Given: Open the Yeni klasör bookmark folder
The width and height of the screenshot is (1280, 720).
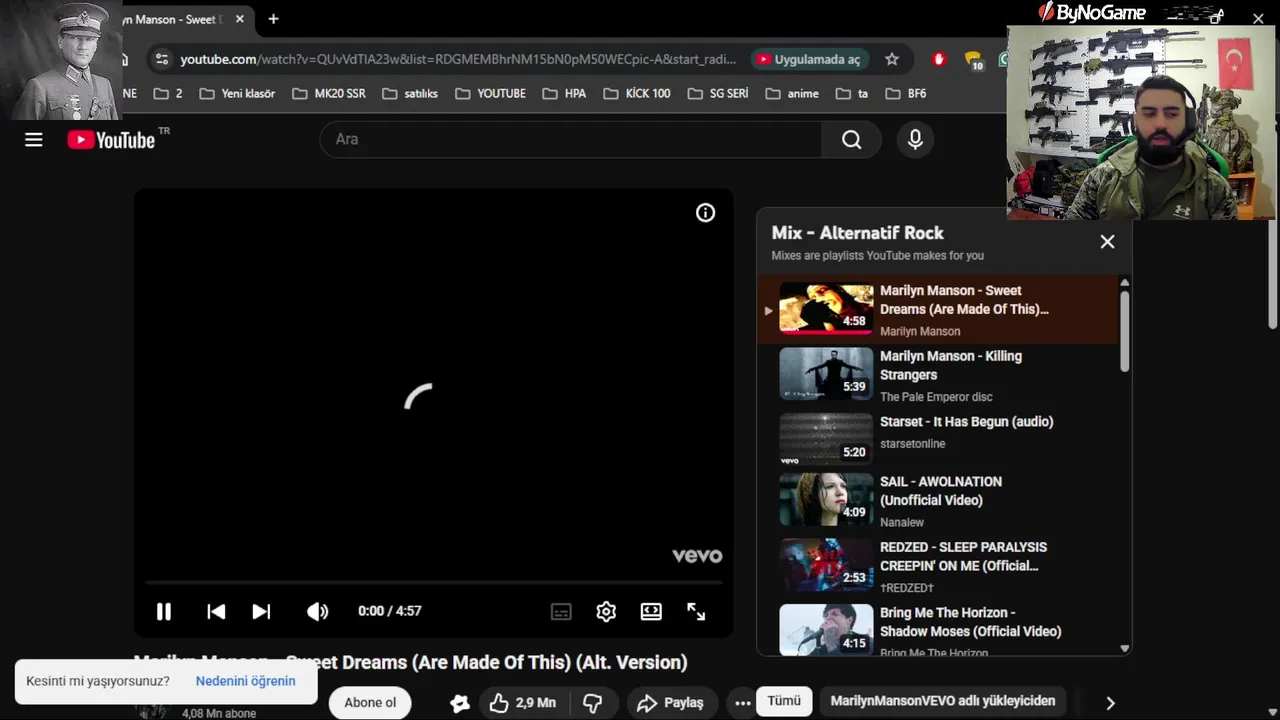Looking at the screenshot, I should pos(237,93).
